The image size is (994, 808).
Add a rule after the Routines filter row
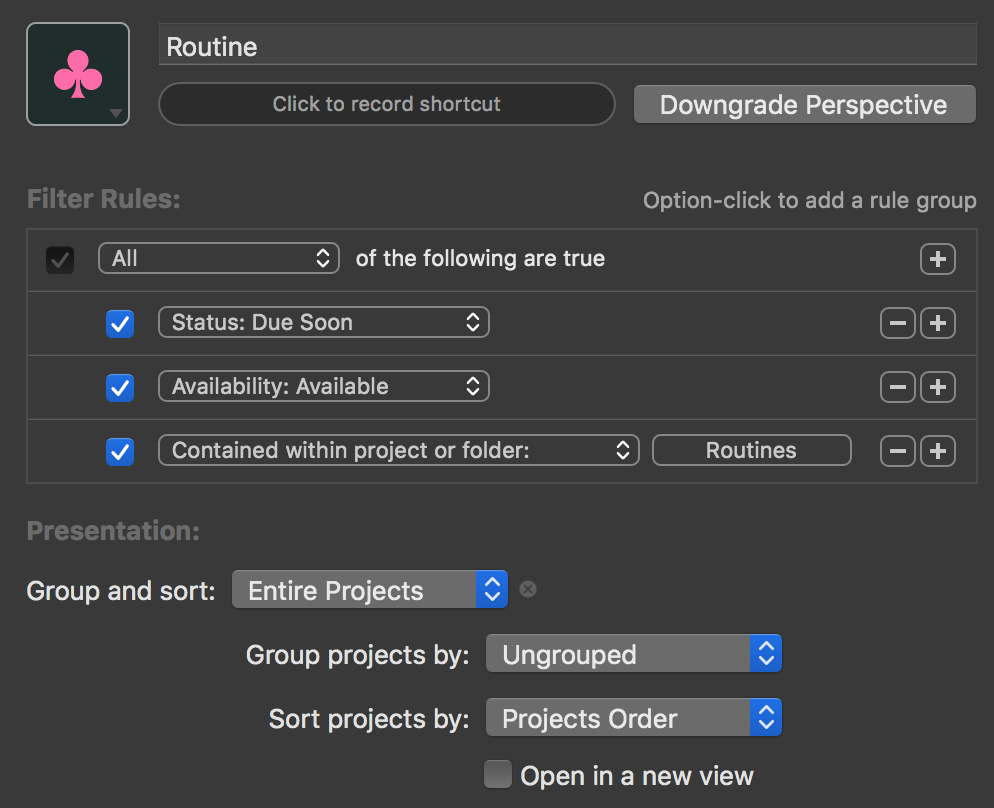937,450
